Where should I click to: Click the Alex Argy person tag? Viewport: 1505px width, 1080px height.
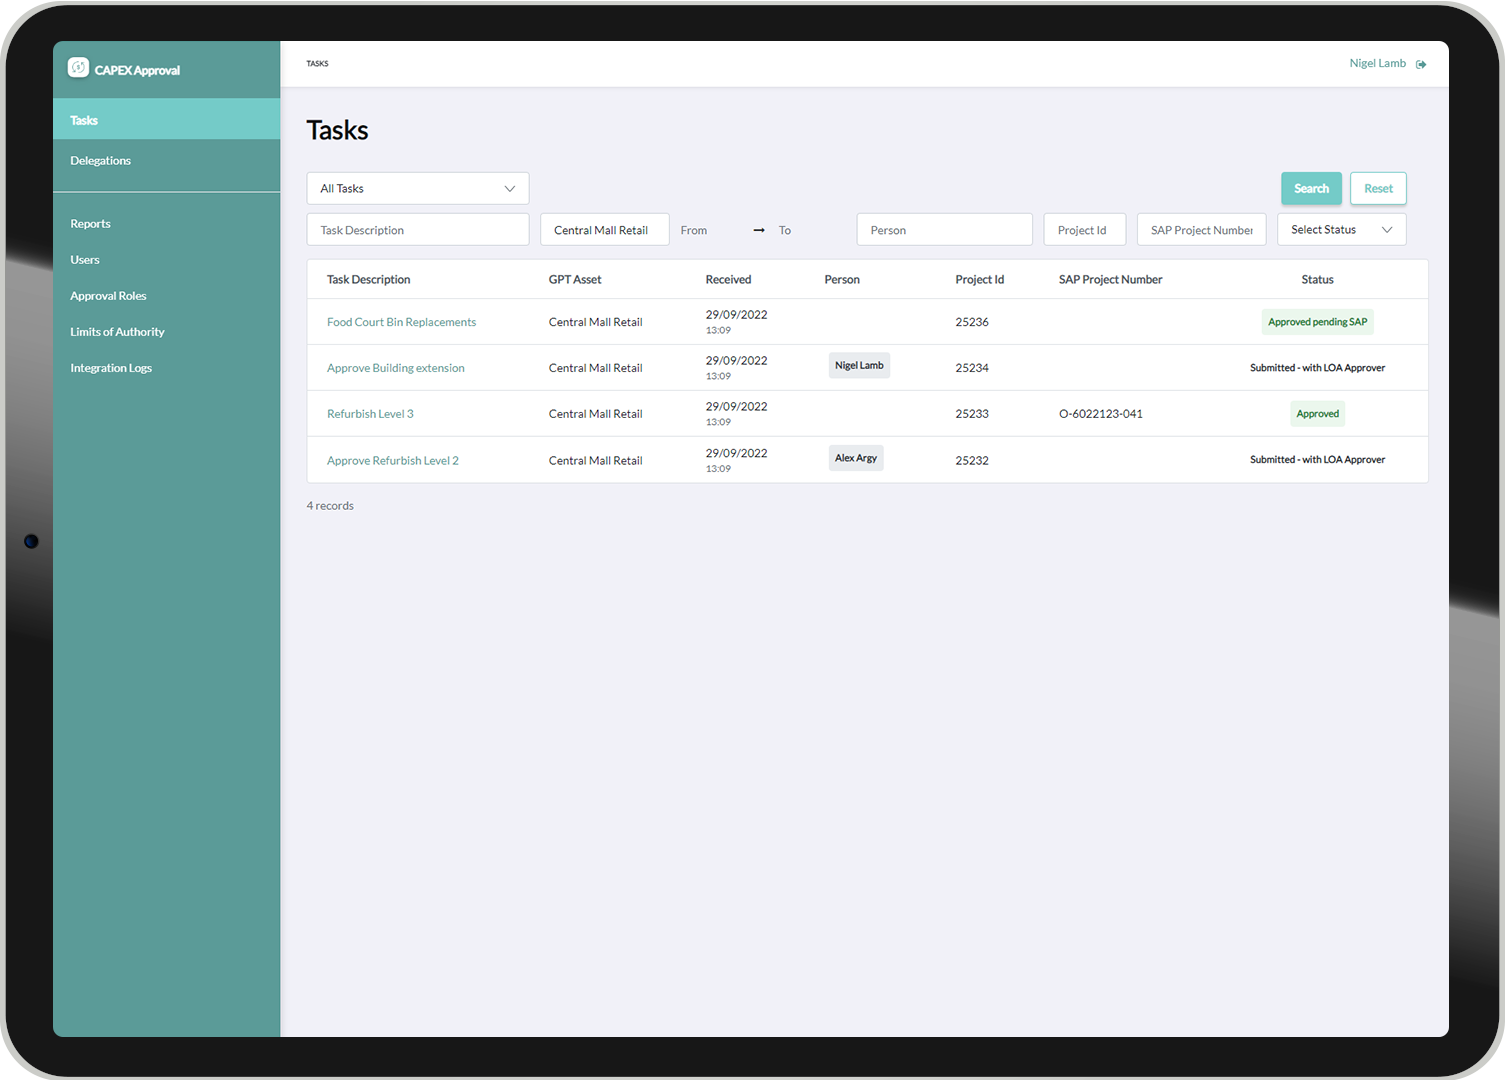pos(856,458)
